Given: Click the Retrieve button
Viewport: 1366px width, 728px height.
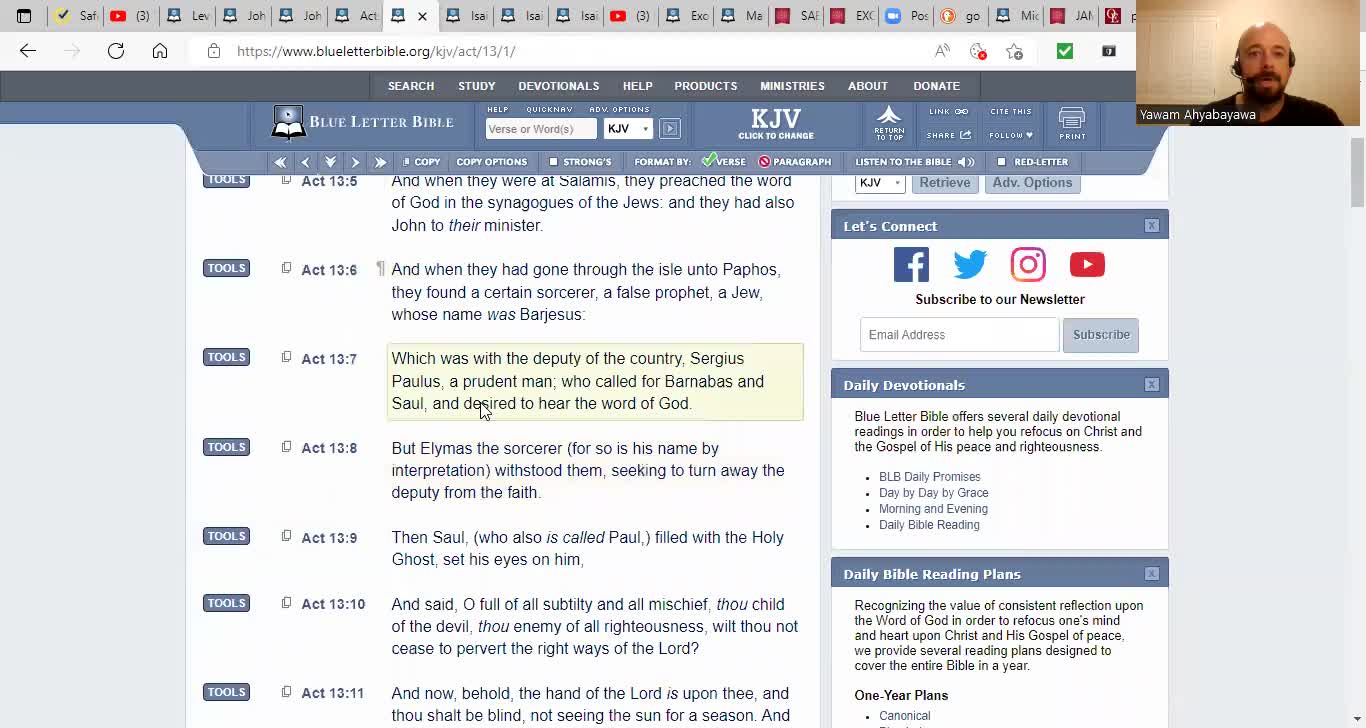Looking at the screenshot, I should point(945,182).
